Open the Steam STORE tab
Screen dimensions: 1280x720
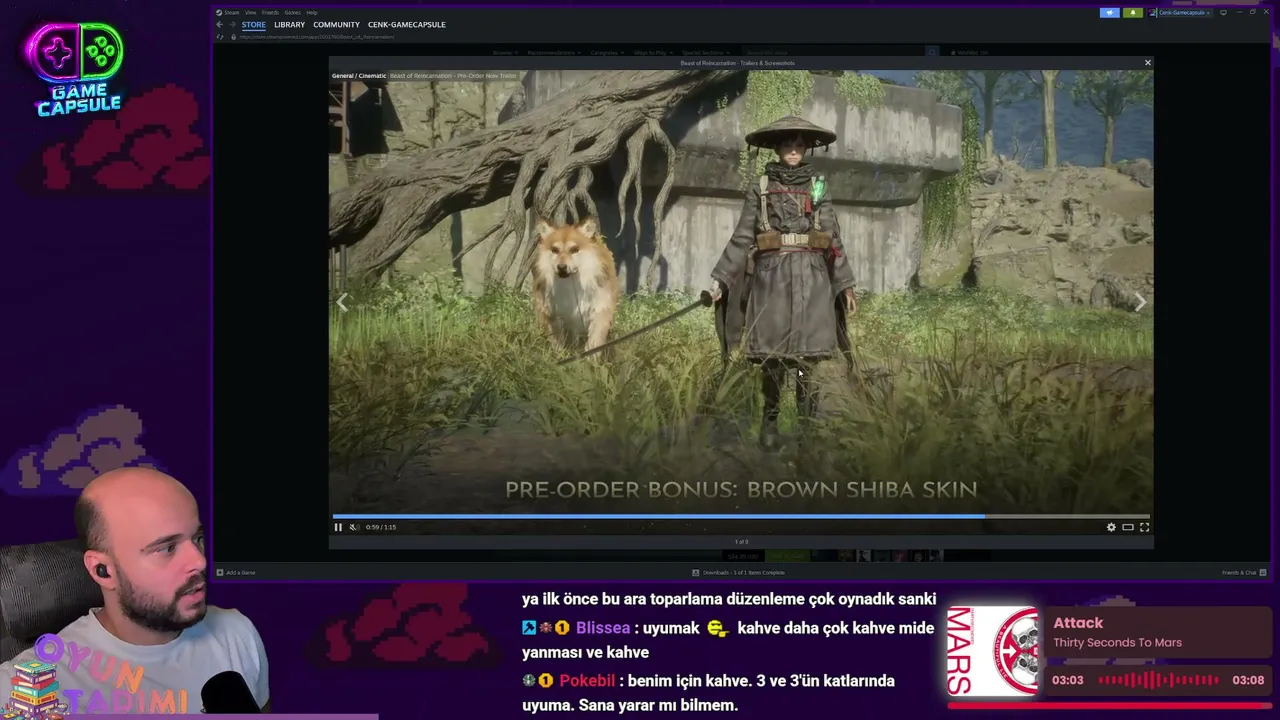tap(254, 24)
